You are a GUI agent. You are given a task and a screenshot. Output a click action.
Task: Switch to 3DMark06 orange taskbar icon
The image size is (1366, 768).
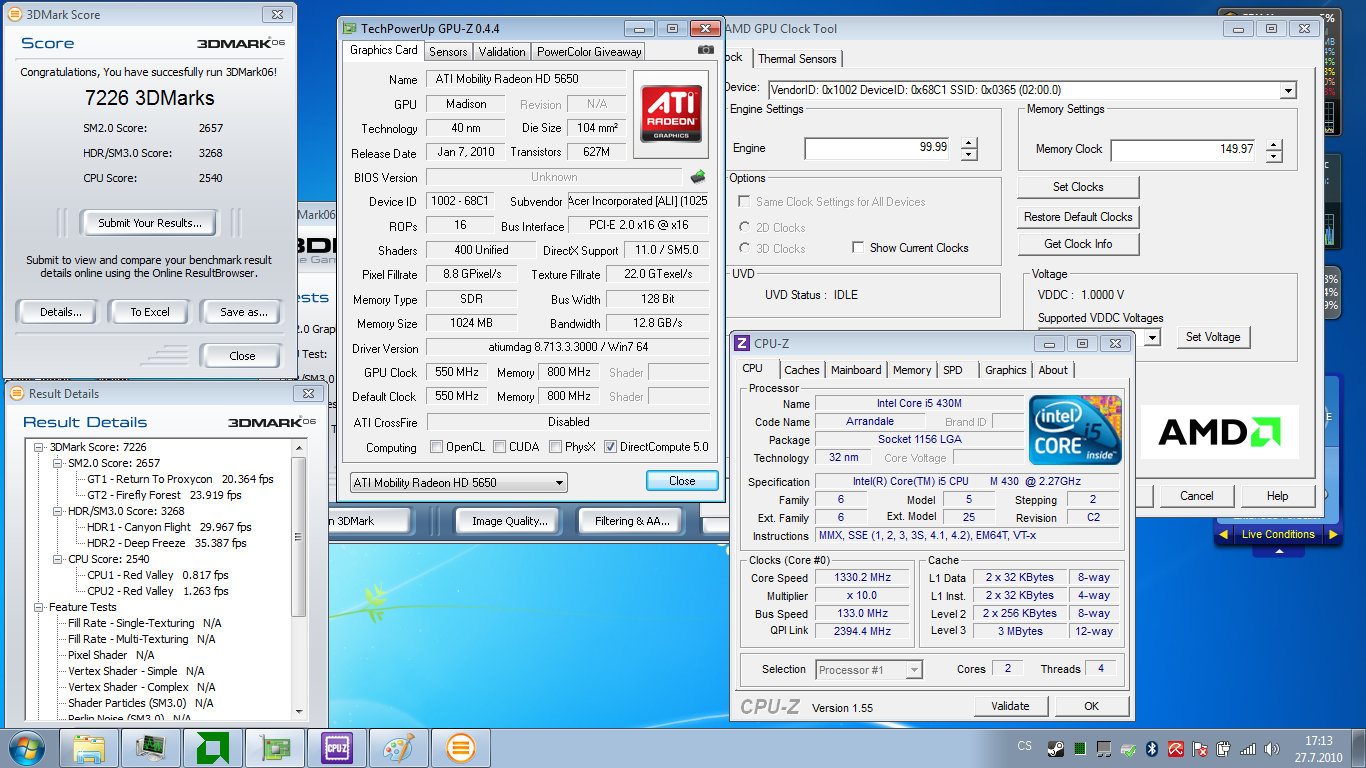[461, 747]
